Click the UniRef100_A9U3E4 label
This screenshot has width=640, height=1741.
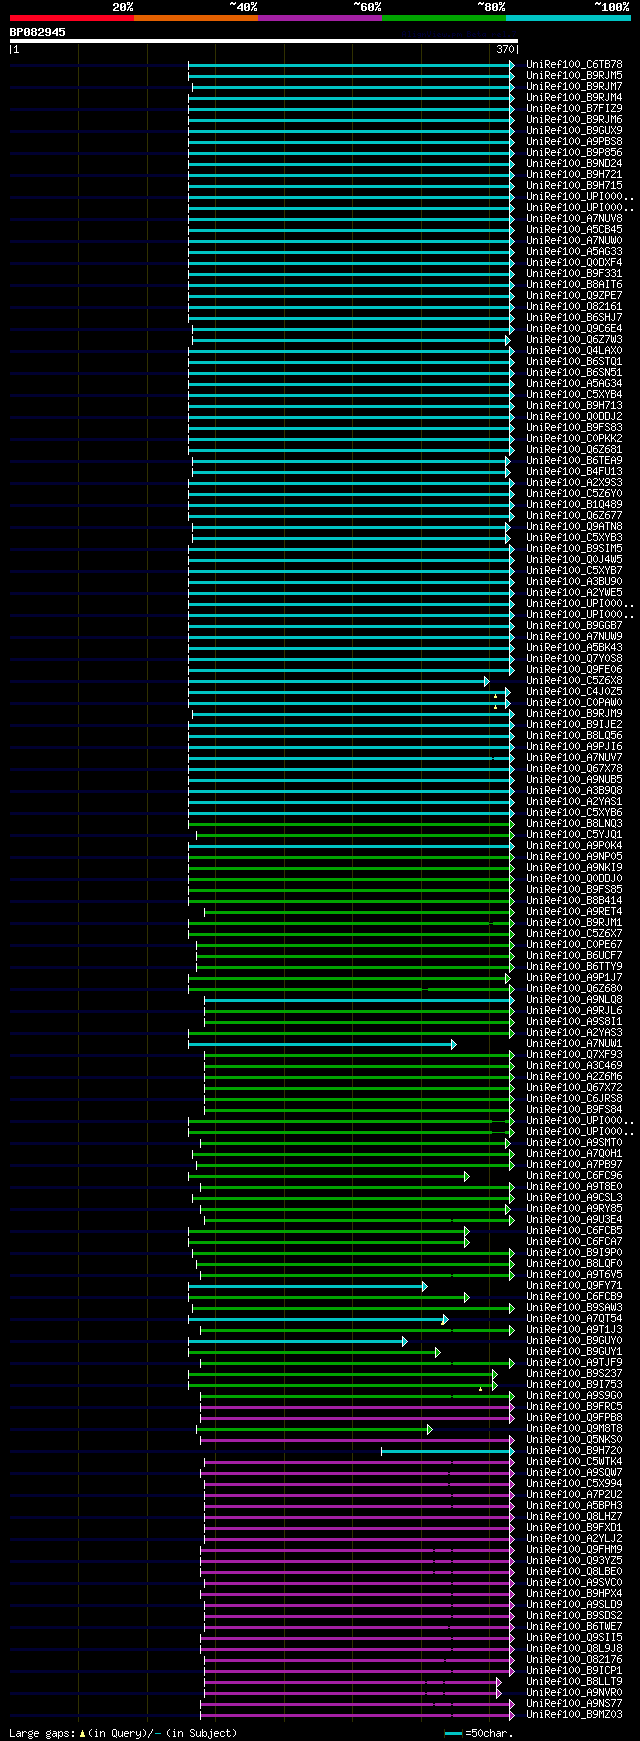(574, 1220)
